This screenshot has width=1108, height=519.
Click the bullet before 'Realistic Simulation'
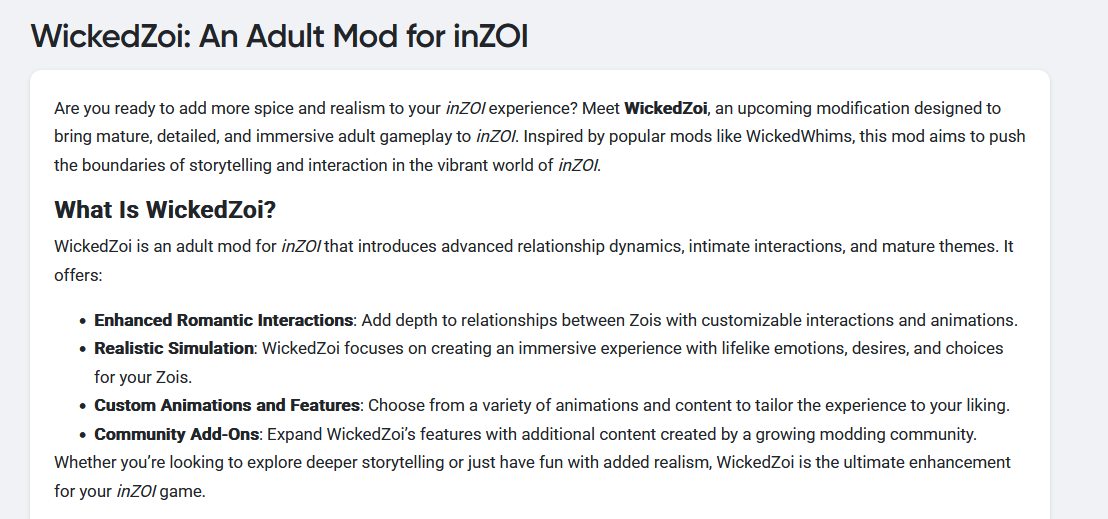coord(83,349)
